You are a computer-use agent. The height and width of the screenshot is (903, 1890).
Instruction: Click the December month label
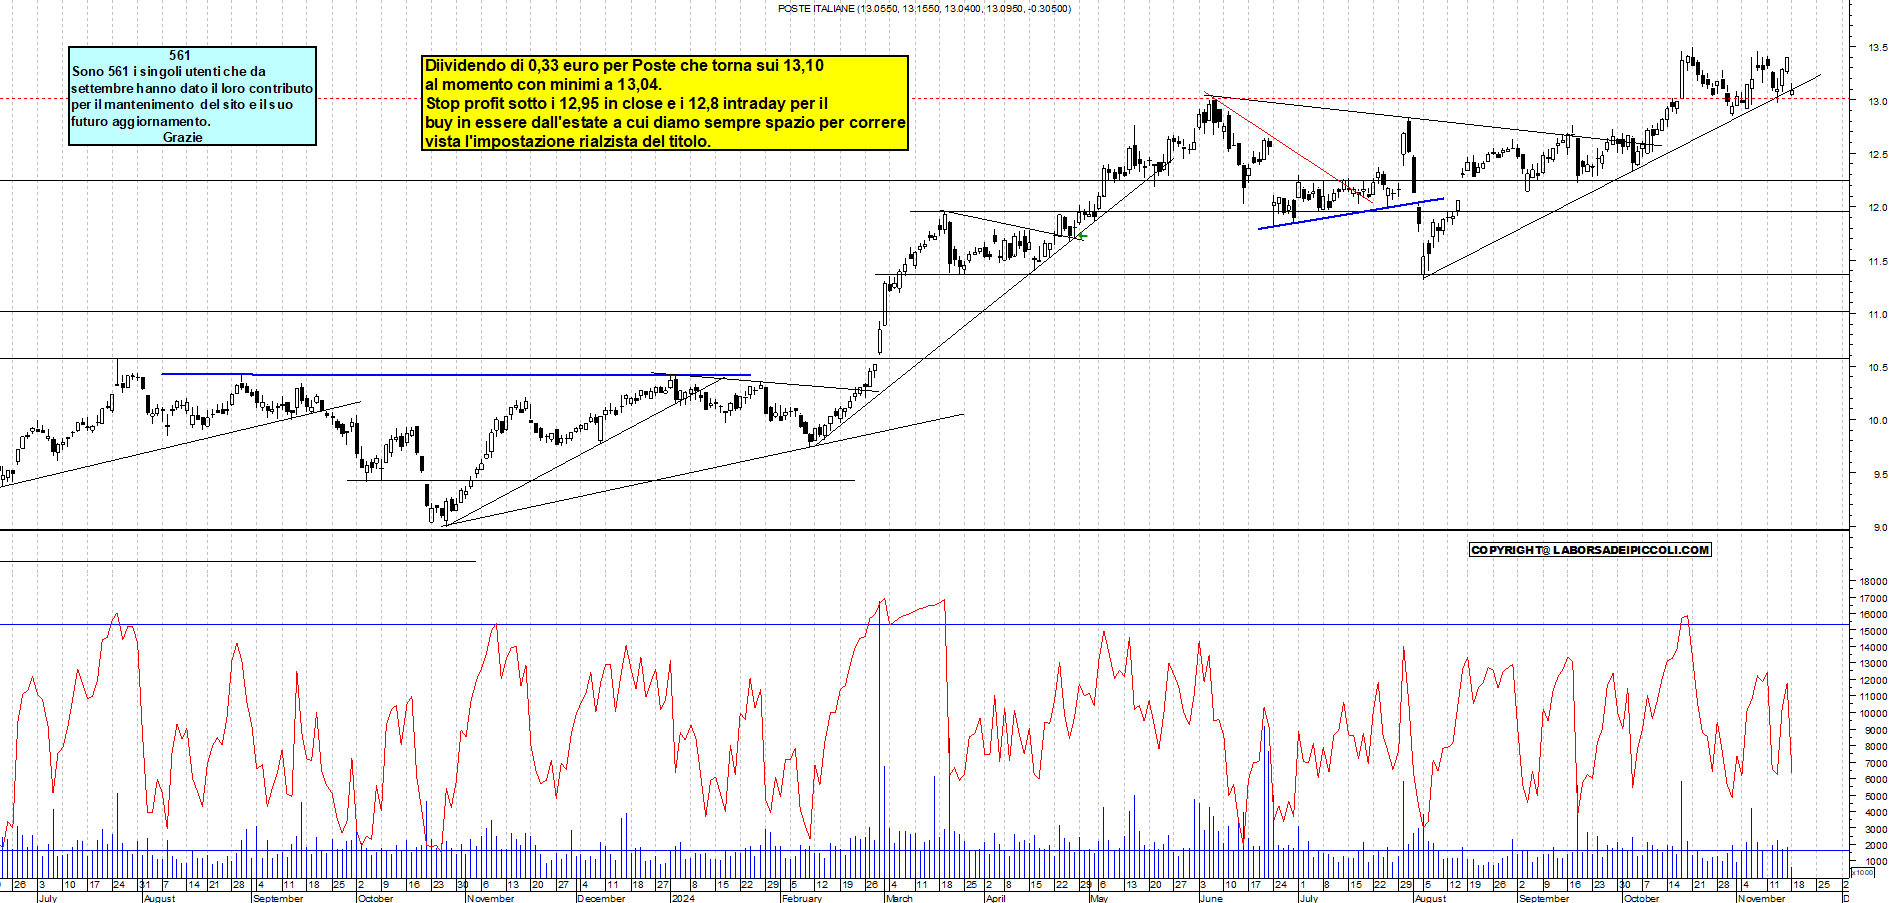click(x=602, y=898)
